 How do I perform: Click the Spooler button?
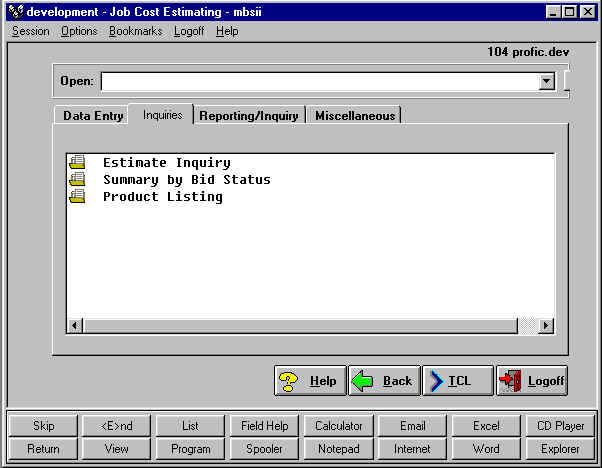click(x=264, y=449)
